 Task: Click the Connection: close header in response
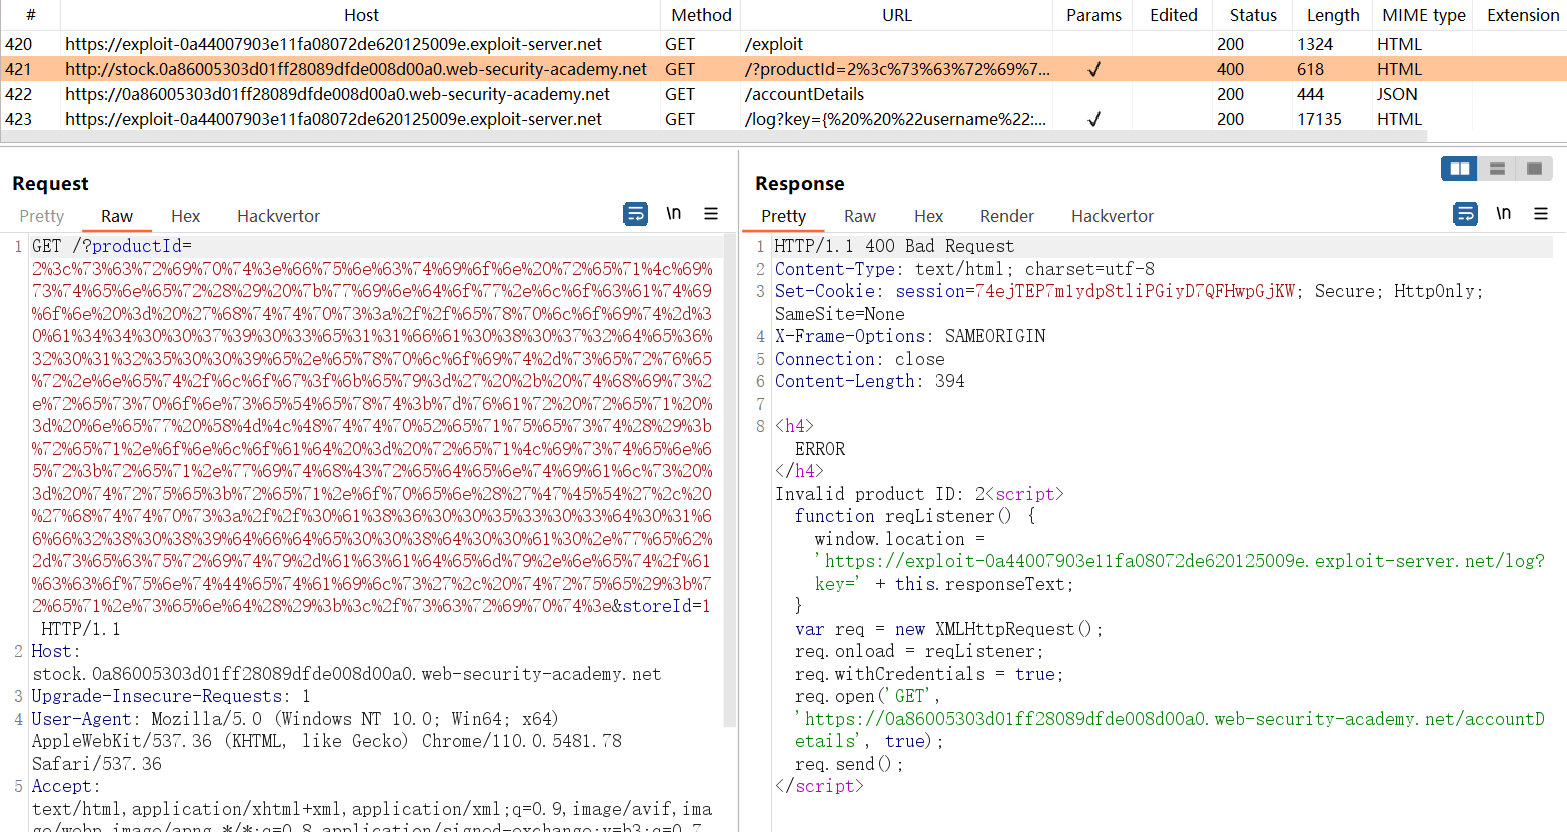[x=859, y=359]
